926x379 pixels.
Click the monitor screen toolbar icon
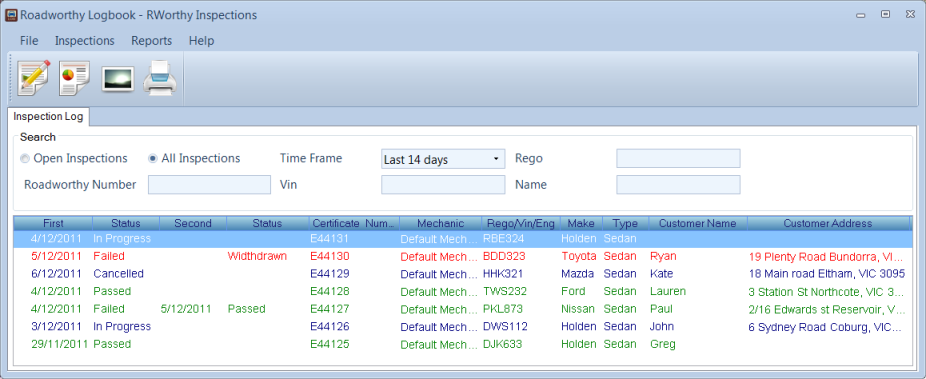coord(118,79)
